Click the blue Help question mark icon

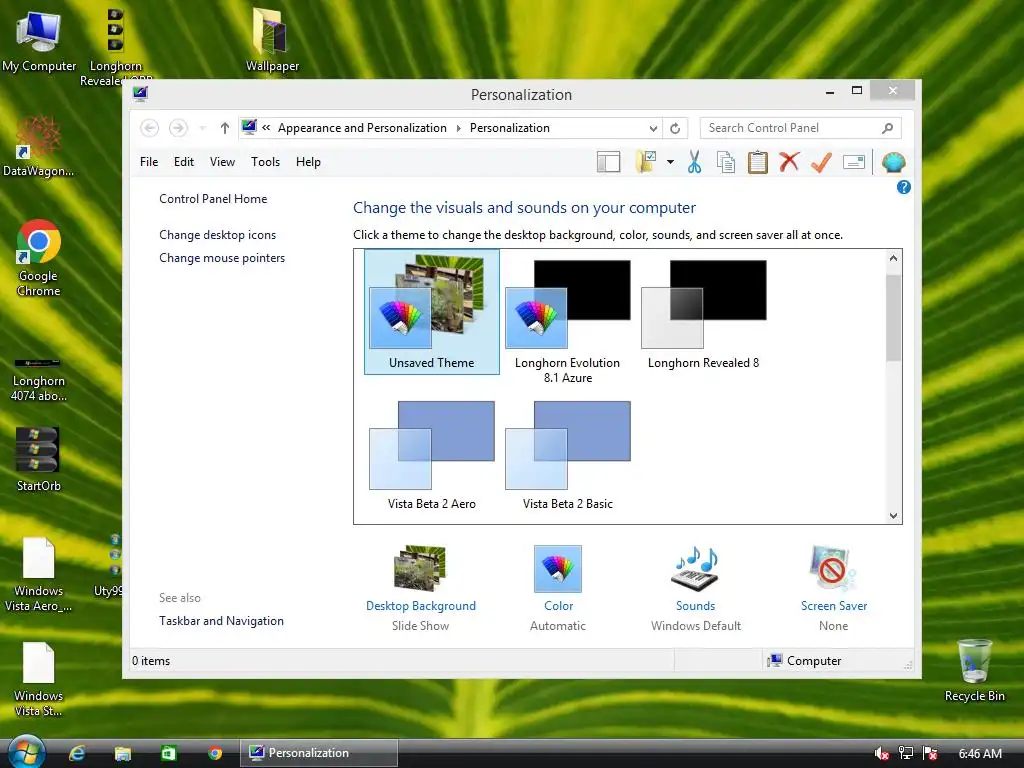903,187
